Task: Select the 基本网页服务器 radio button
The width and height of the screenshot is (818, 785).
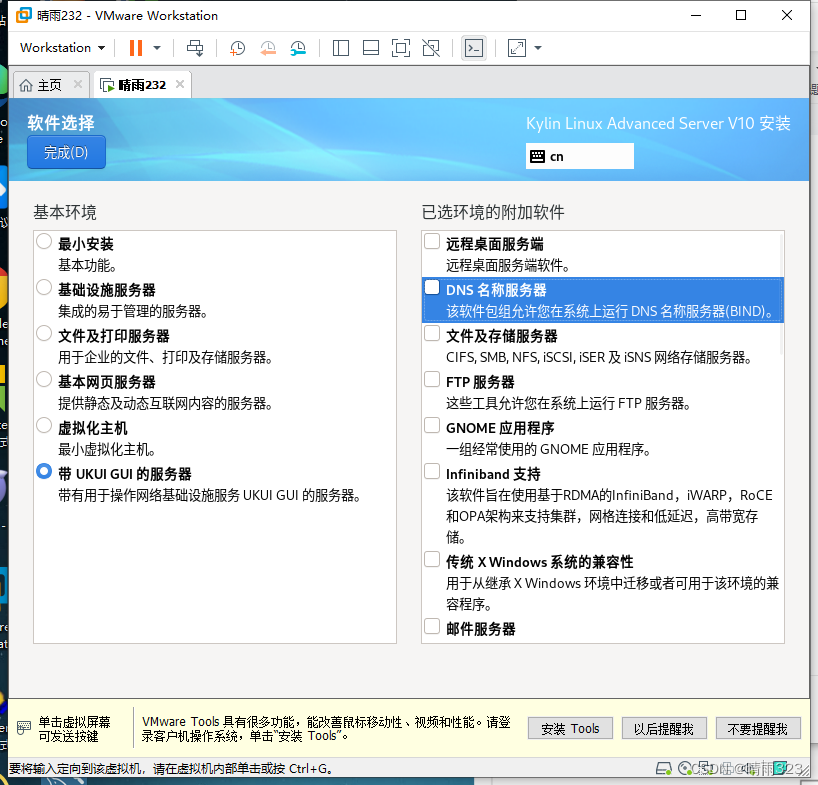Action: 44,379
